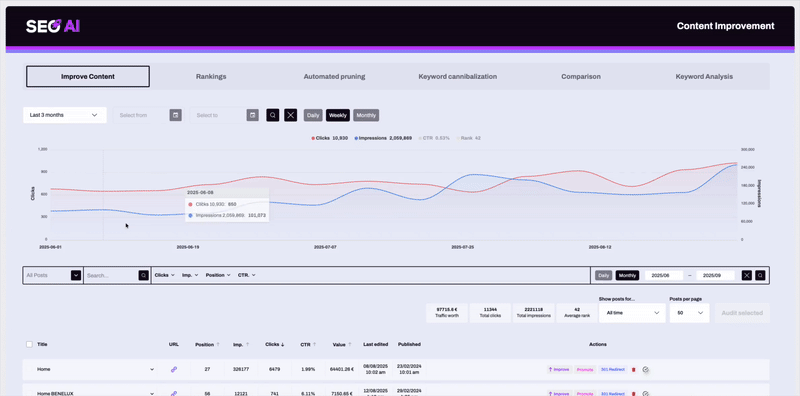Viewport: 800px width, 396px height.
Task: Clear the 2025/06–2025/09 range with X
Action: pyautogui.click(x=747, y=276)
